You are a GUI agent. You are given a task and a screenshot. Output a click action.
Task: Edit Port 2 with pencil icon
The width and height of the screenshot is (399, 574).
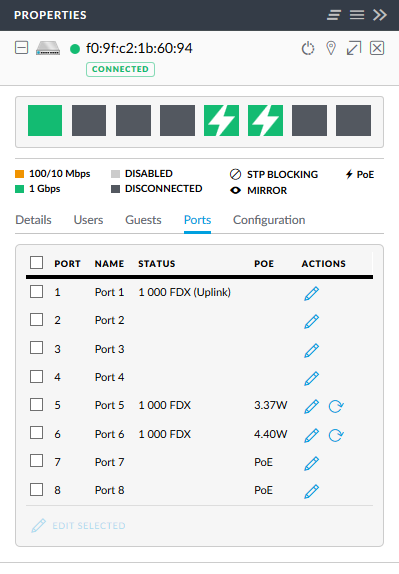312,321
